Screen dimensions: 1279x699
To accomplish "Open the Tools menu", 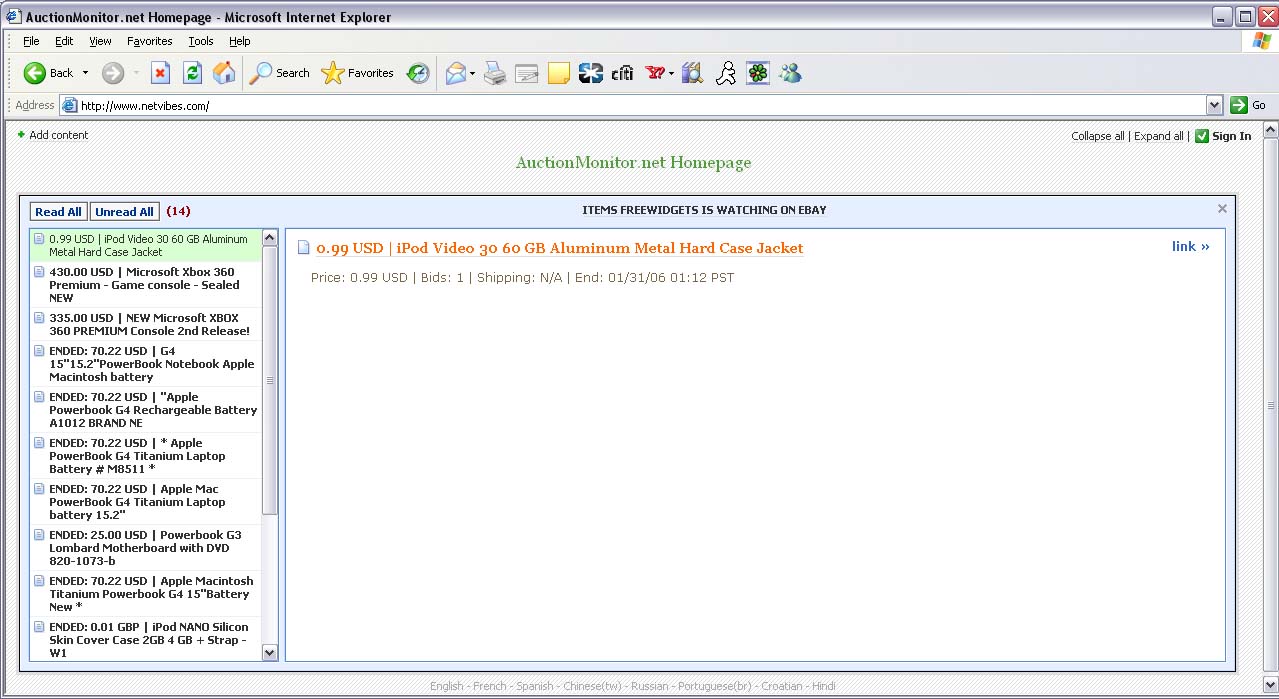I will point(201,41).
